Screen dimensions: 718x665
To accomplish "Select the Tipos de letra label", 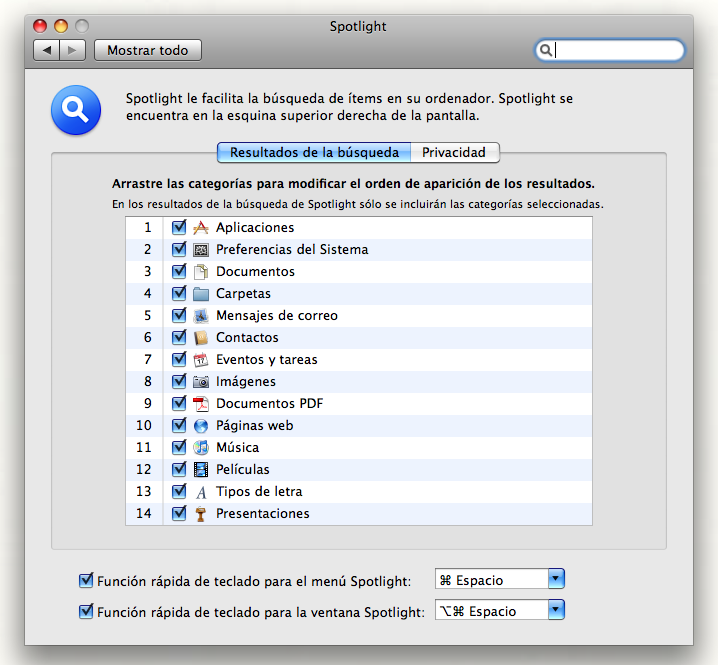I will pyautogui.click(x=259, y=491).
